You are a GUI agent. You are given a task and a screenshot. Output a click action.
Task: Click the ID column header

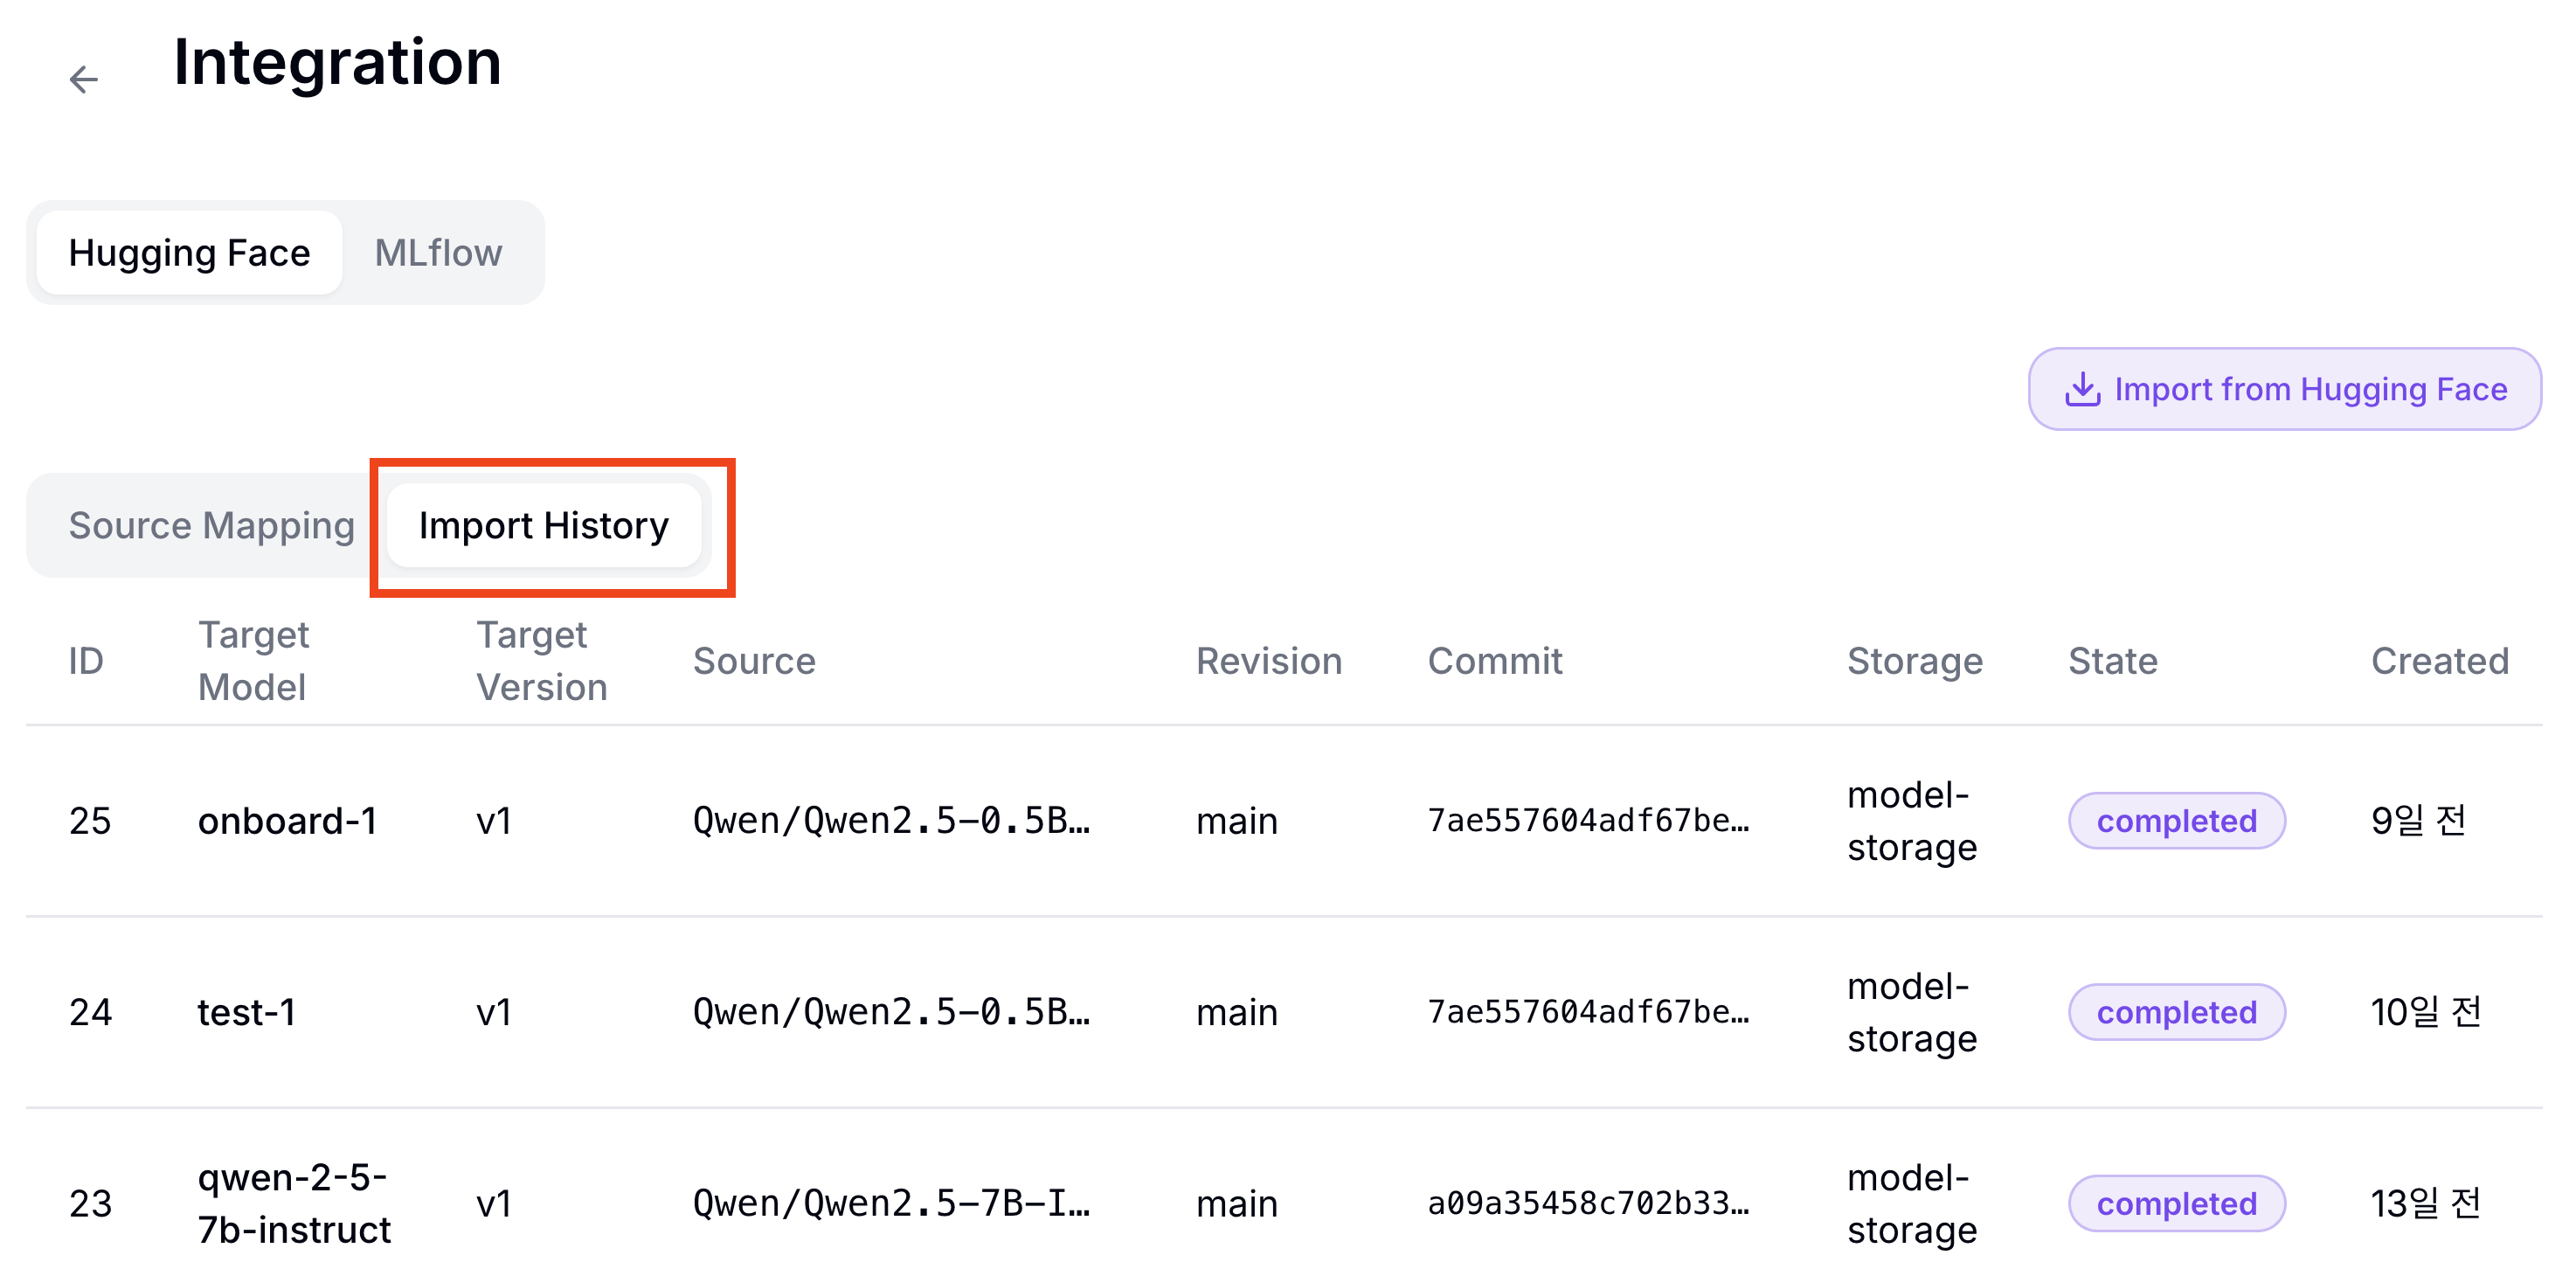(x=86, y=661)
